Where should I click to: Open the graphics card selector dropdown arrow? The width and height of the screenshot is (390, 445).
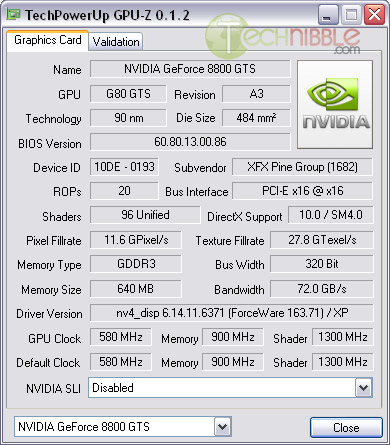pyautogui.click(x=222, y=426)
